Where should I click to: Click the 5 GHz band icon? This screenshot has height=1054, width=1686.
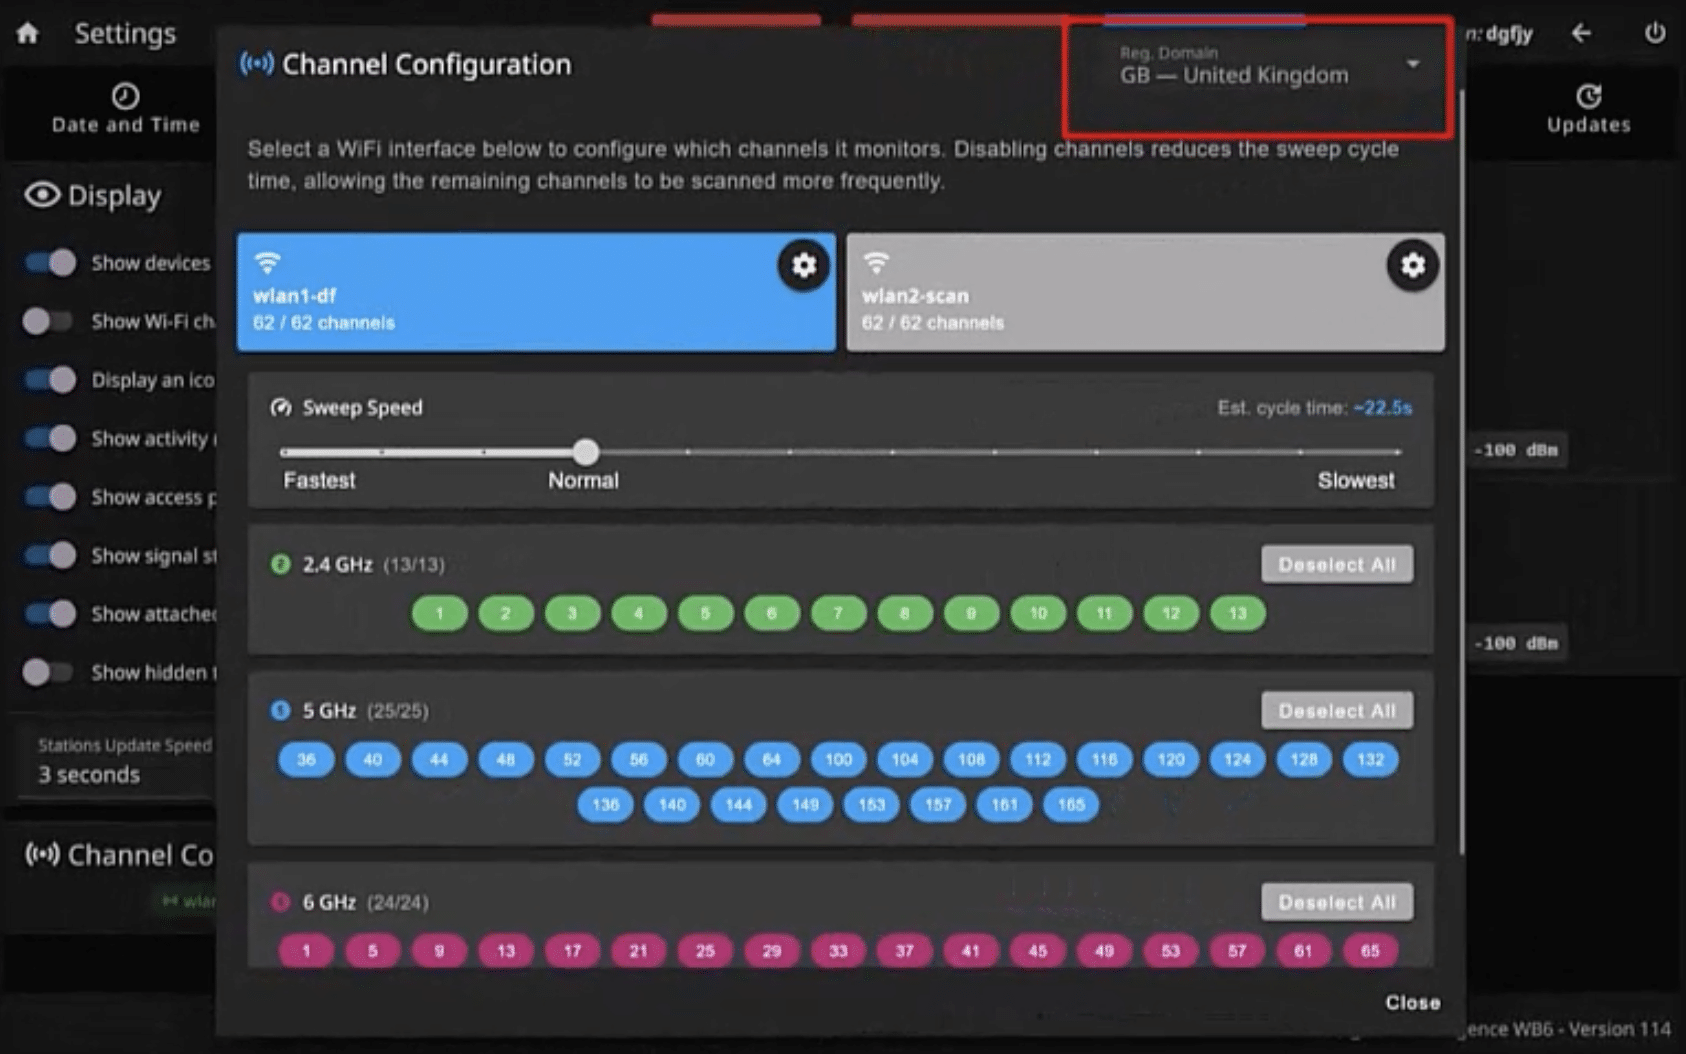280,710
